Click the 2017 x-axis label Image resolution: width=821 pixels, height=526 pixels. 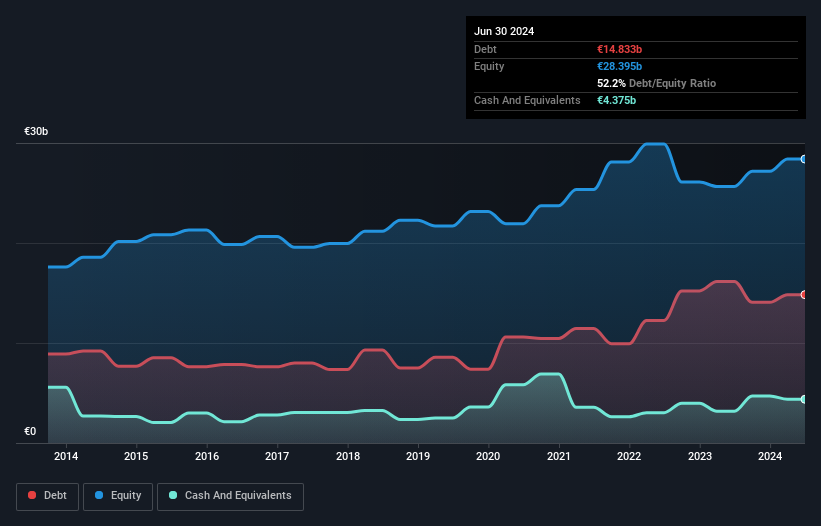click(x=277, y=456)
